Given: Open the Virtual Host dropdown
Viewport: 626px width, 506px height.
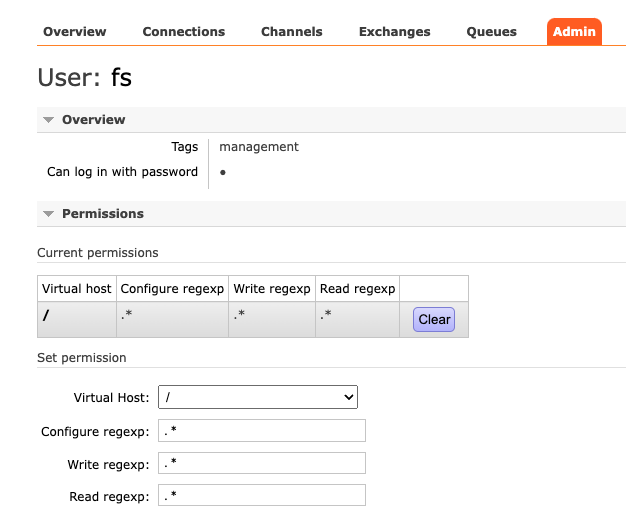Looking at the screenshot, I should coord(258,397).
